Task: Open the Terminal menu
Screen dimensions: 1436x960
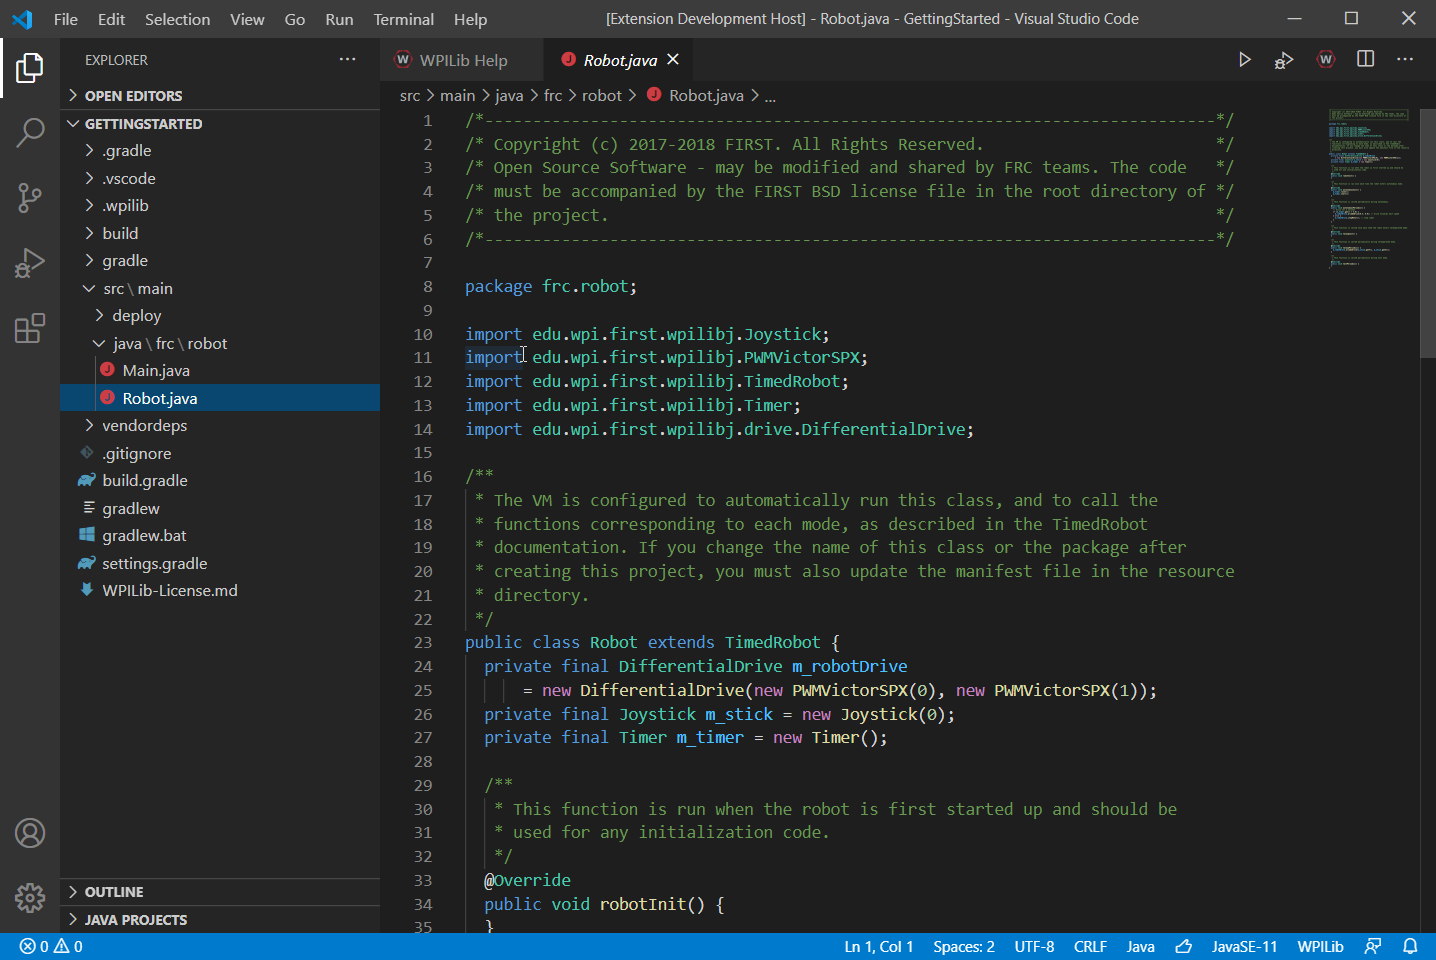Action: (403, 19)
